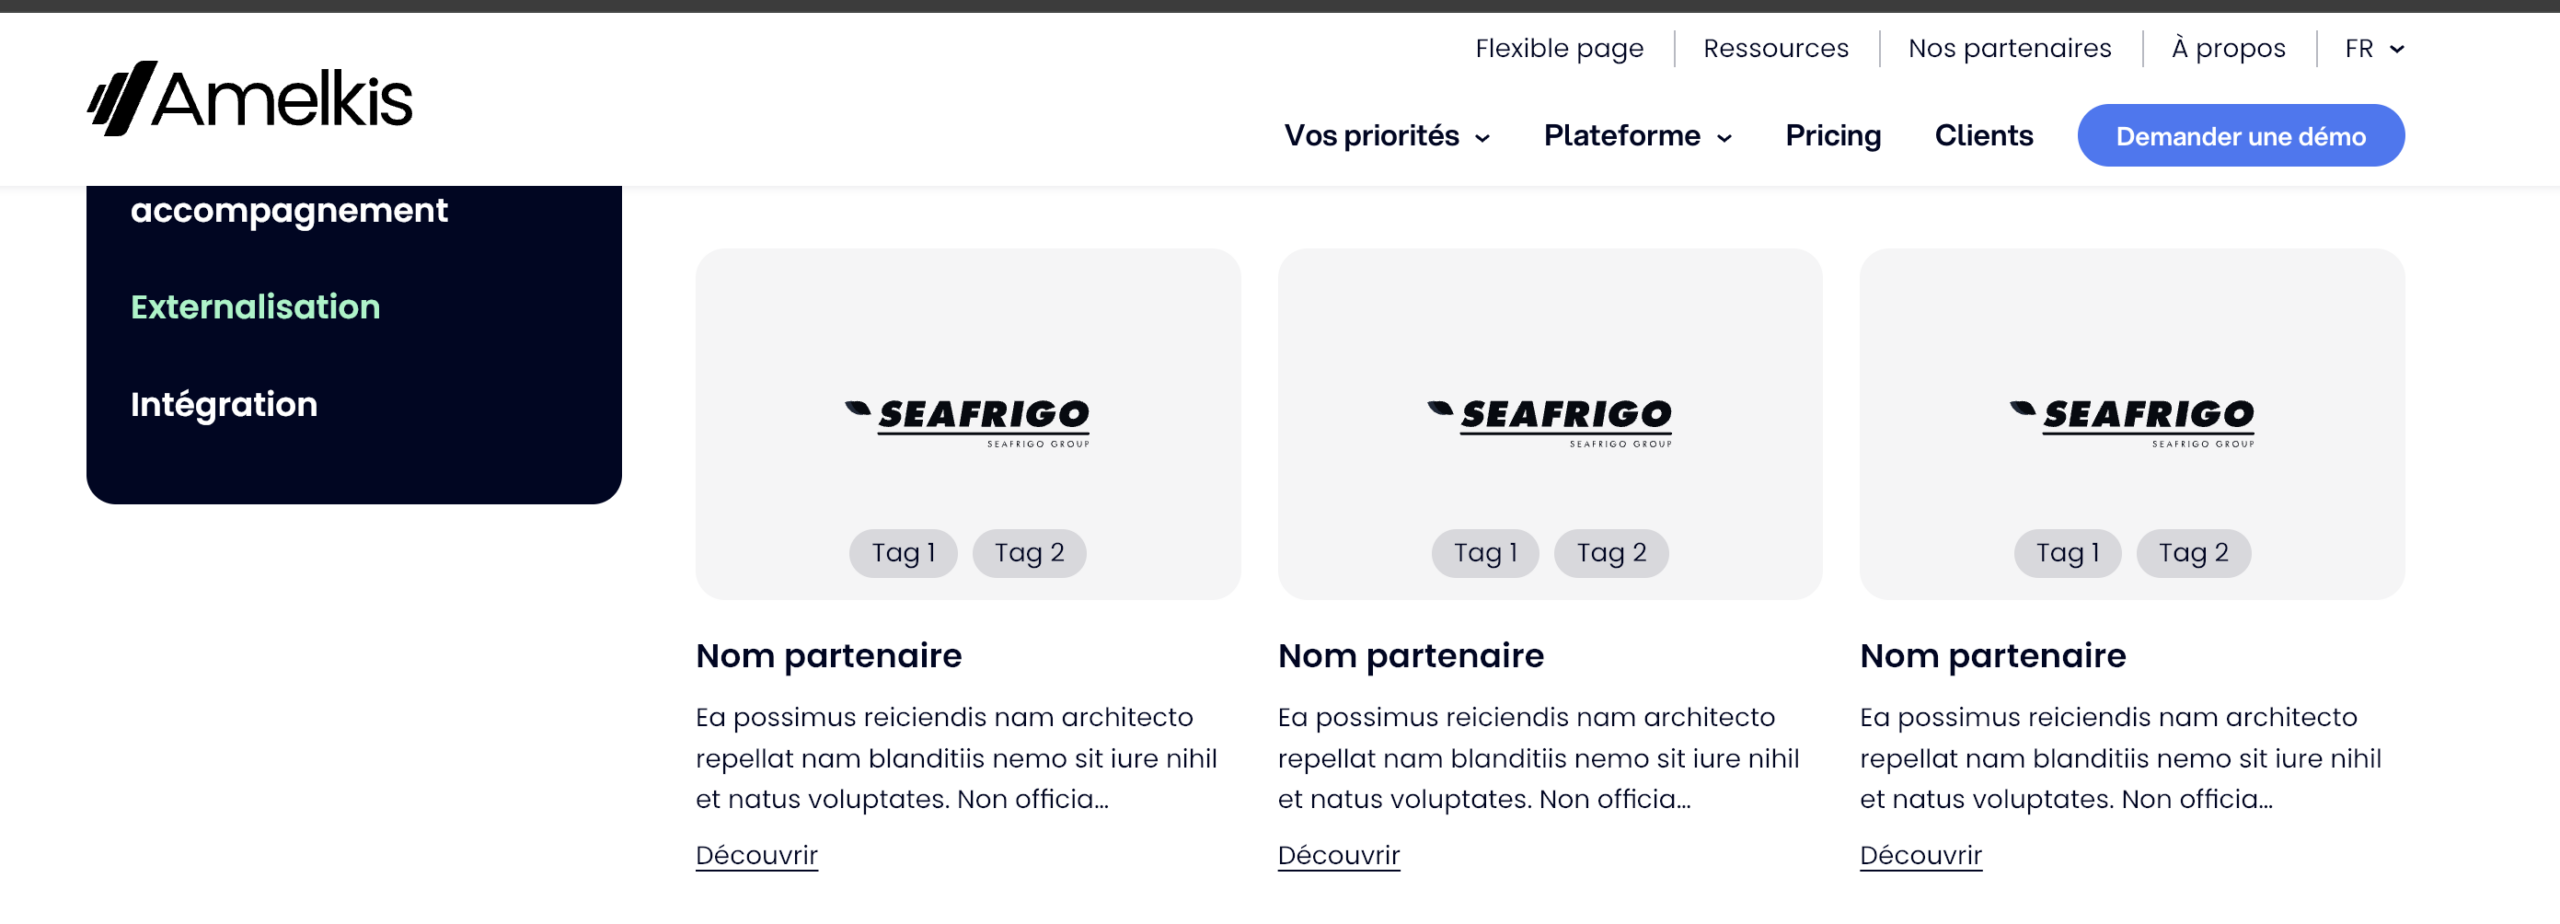The image size is (2560, 924).
Task: Go to Nos partenaires
Action: [x=2009, y=49]
